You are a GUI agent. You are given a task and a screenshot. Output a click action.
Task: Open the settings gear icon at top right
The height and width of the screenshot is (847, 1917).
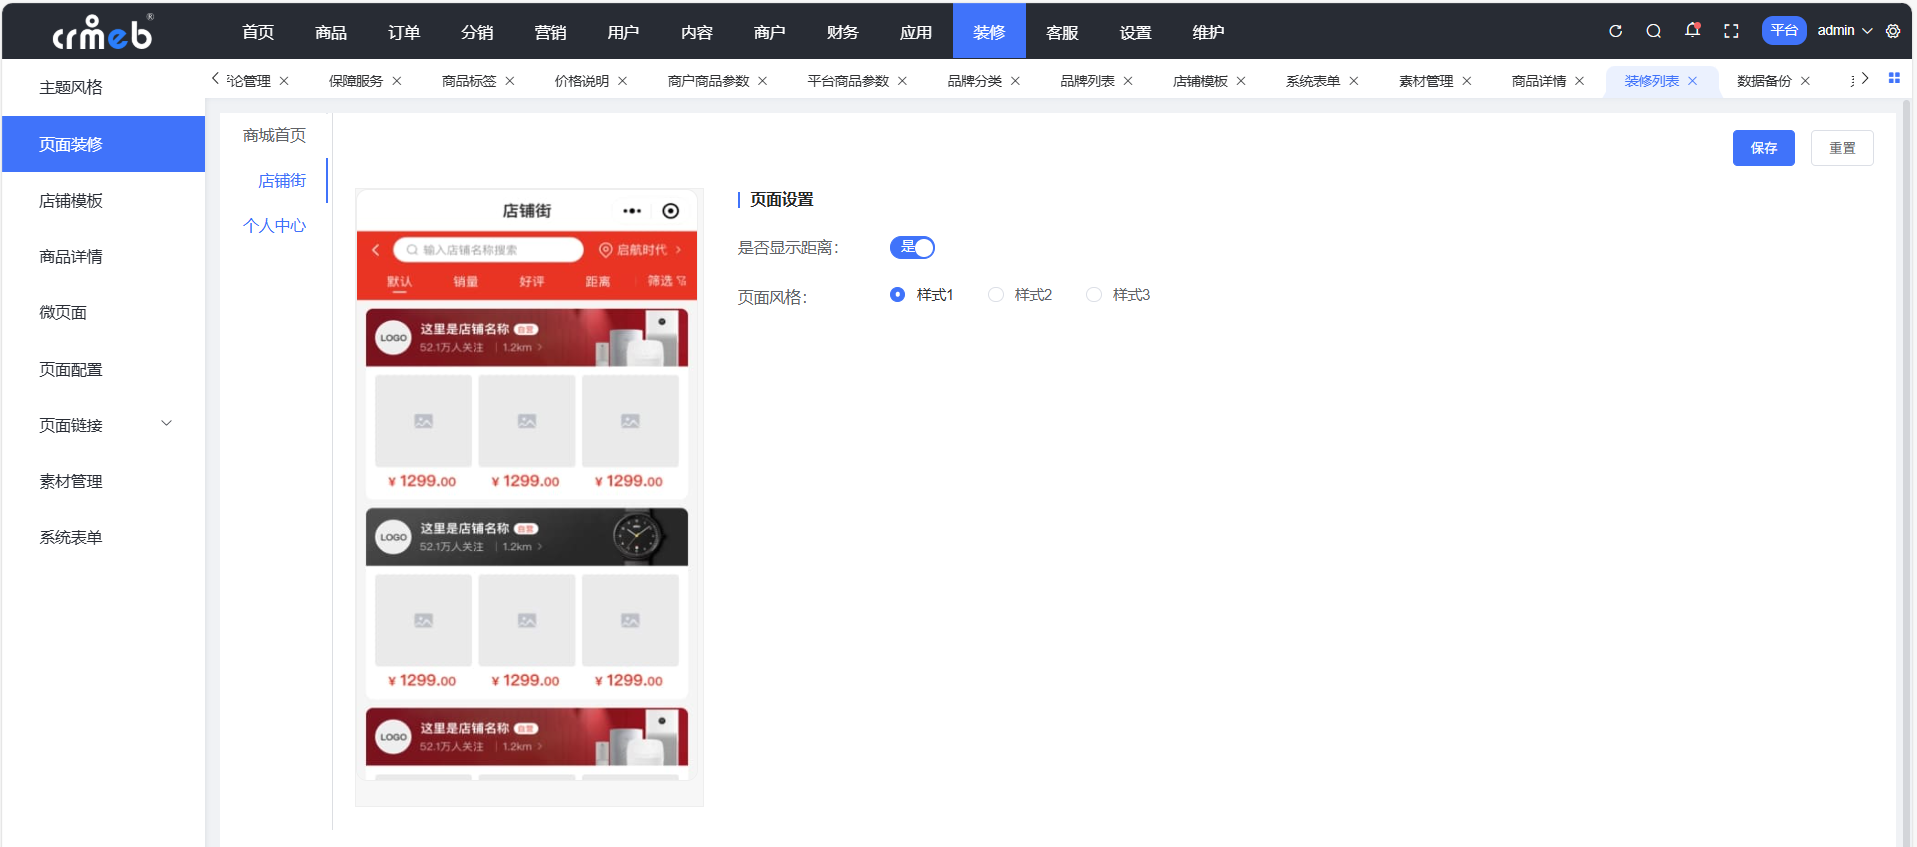(1893, 31)
